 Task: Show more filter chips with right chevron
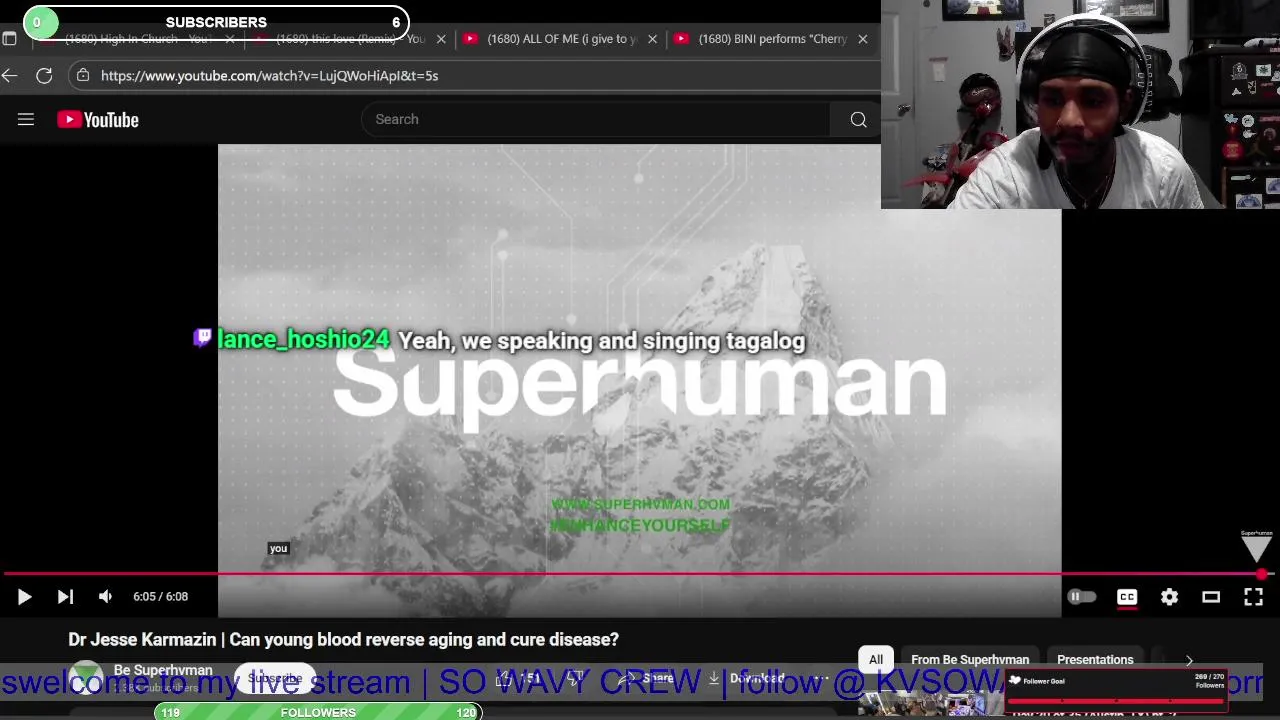coord(1189,660)
